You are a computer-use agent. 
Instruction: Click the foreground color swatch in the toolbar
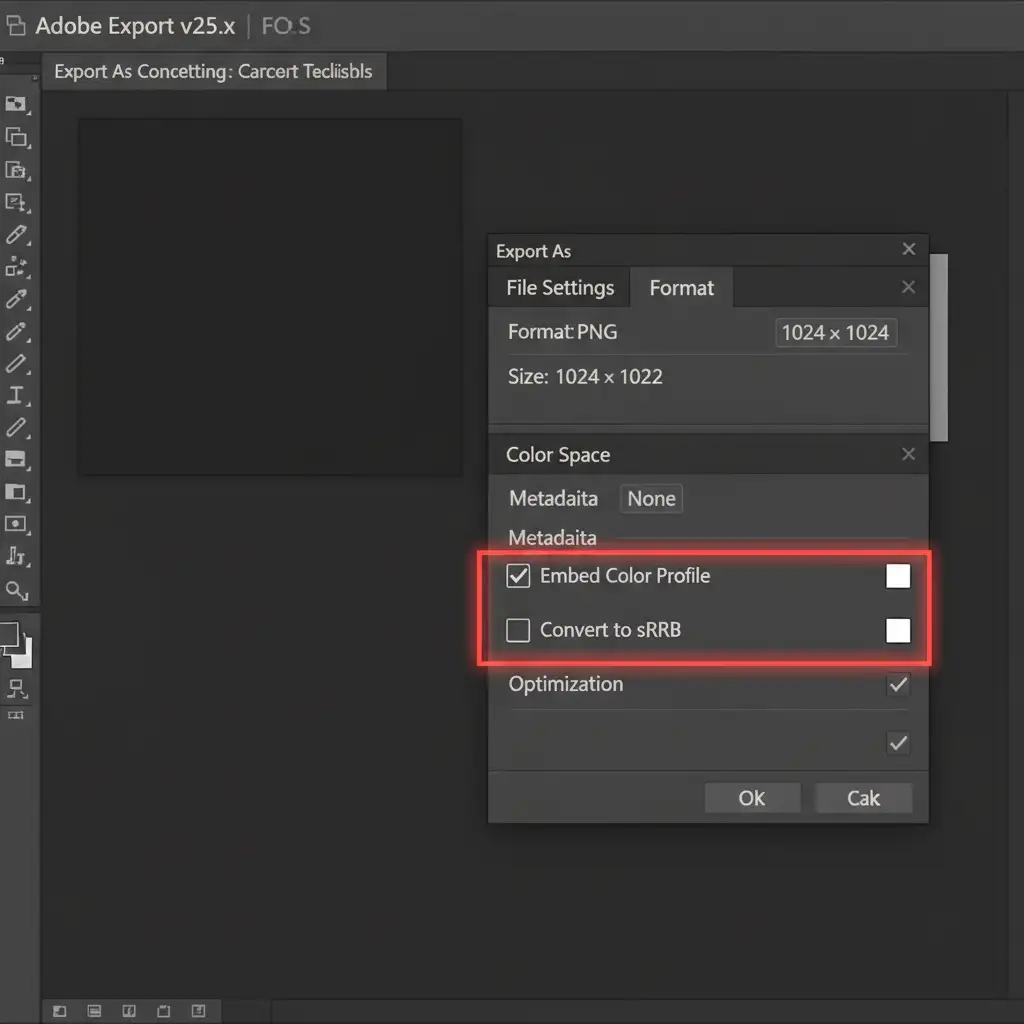point(9,635)
